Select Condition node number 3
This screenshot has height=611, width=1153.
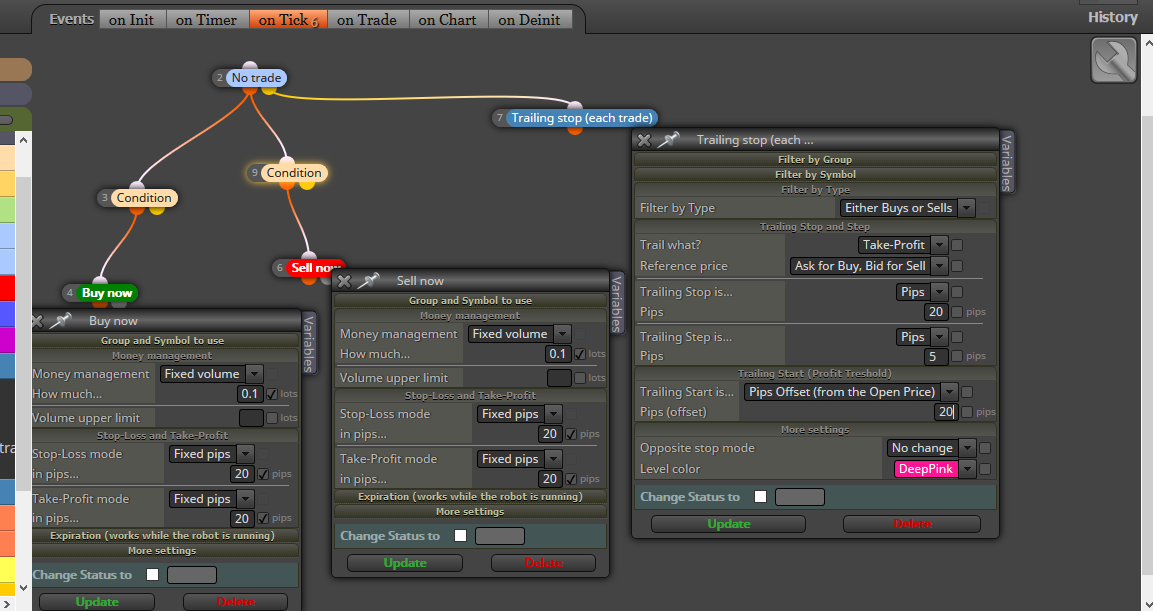(143, 198)
